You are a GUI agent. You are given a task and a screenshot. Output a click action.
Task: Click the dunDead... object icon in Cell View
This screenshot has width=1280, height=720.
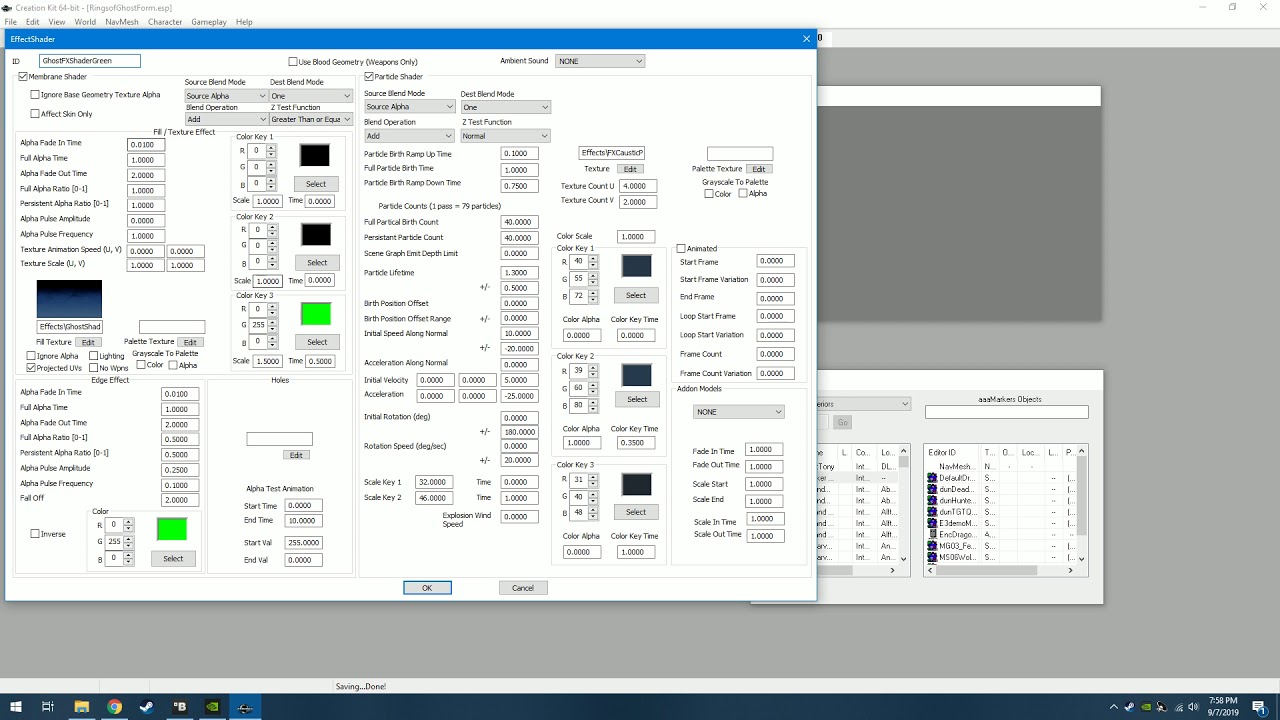(932, 490)
